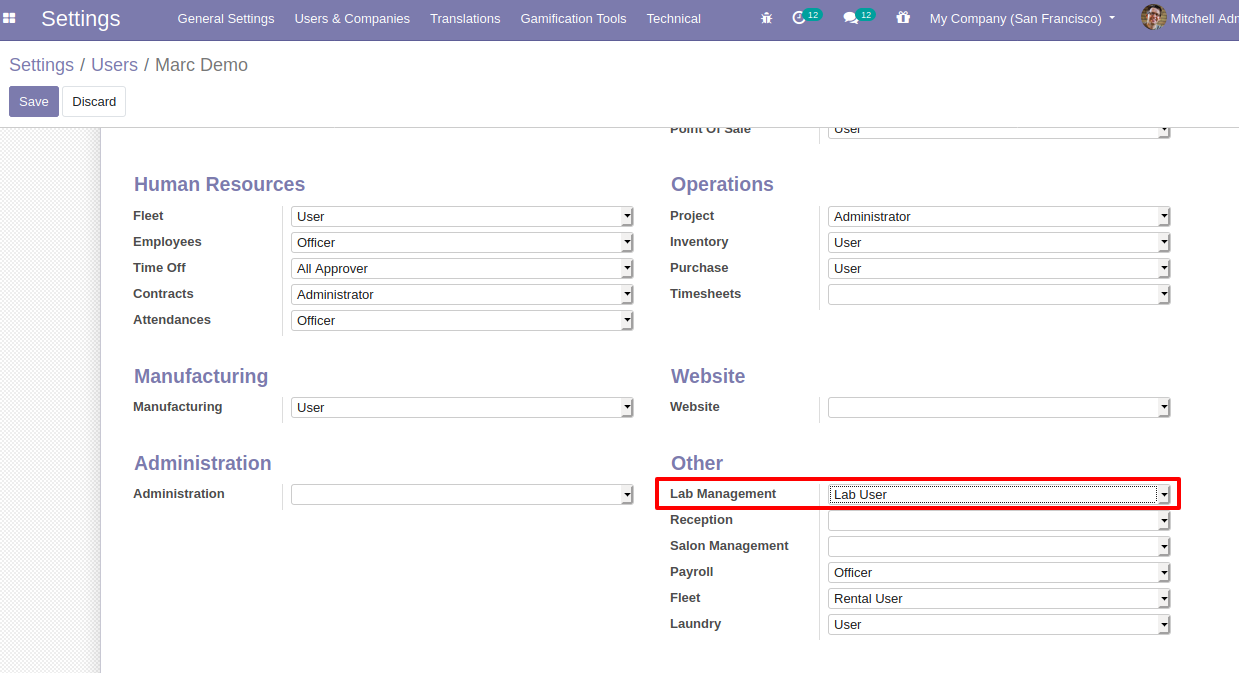Open the Project access level dropdown
The width and height of the screenshot is (1239, 673).
point(998,217)
